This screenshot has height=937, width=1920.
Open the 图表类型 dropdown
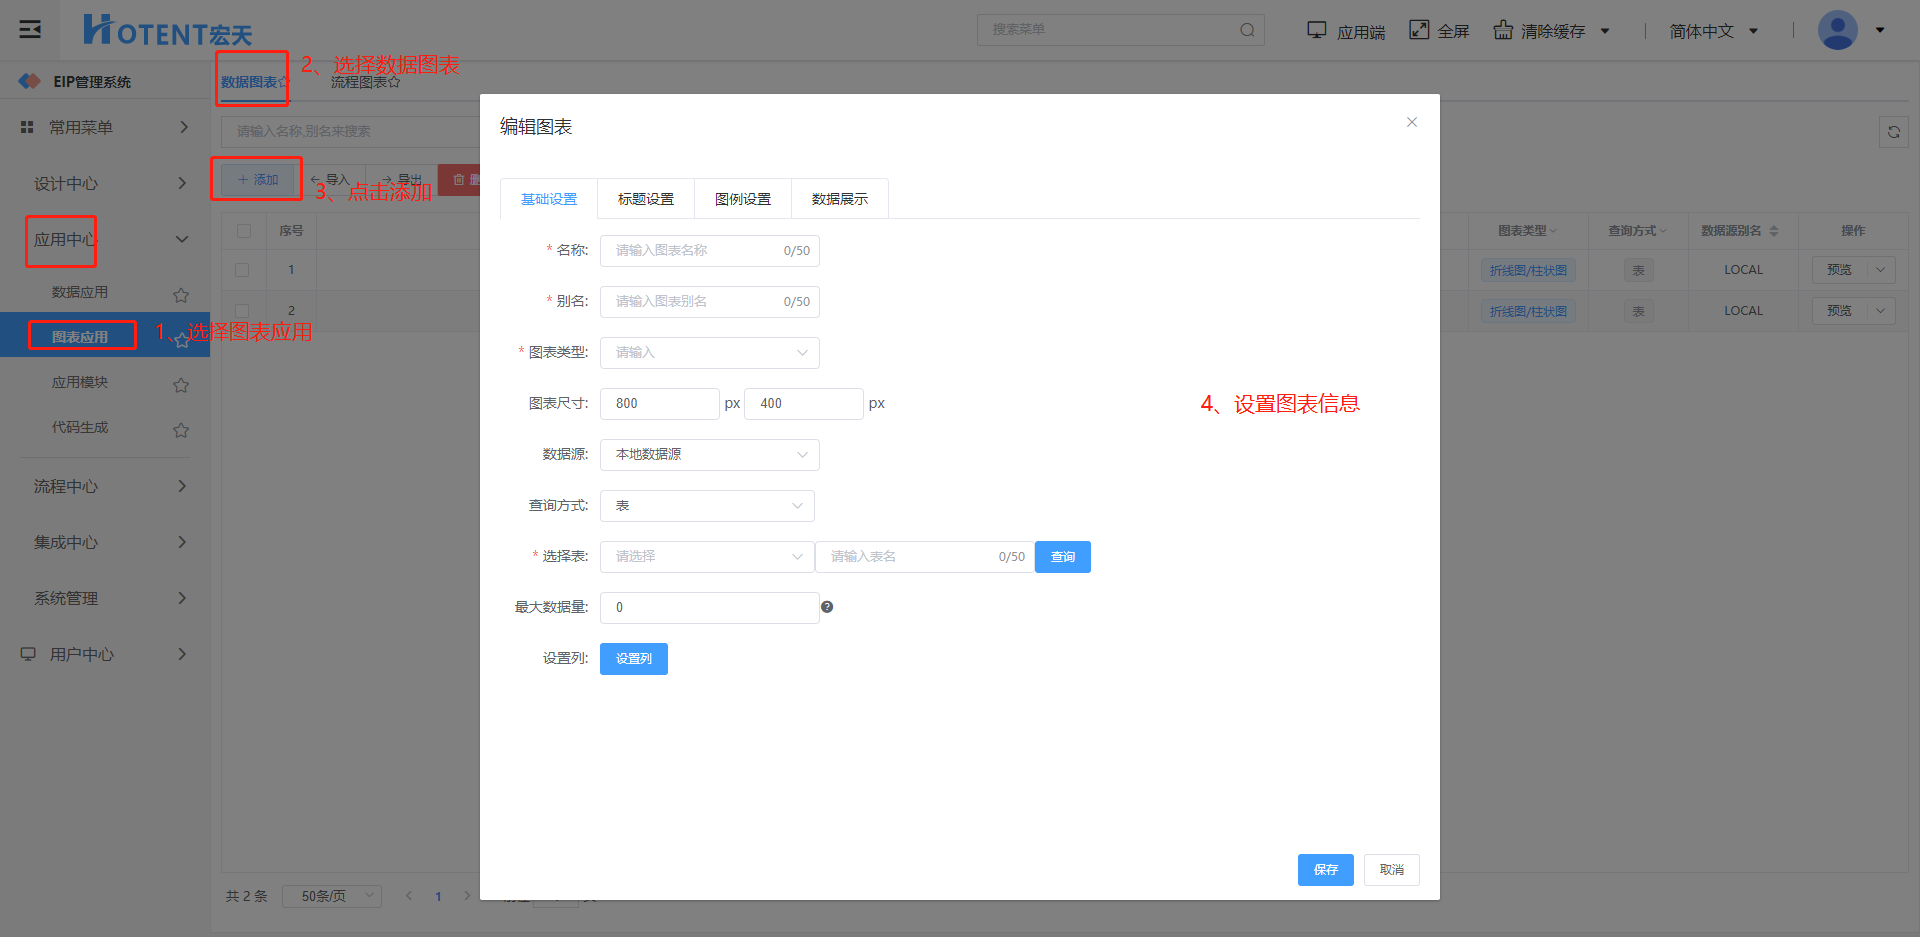coord(709,353)
